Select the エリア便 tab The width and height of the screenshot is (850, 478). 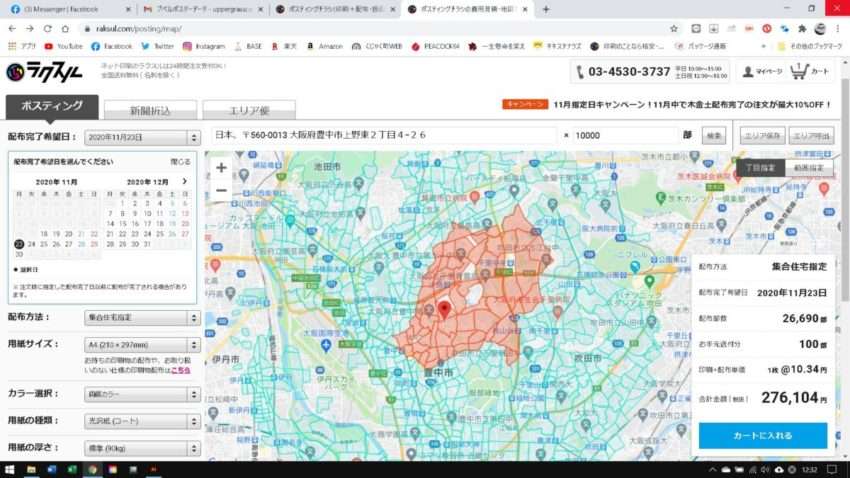(x=249, y=110)
